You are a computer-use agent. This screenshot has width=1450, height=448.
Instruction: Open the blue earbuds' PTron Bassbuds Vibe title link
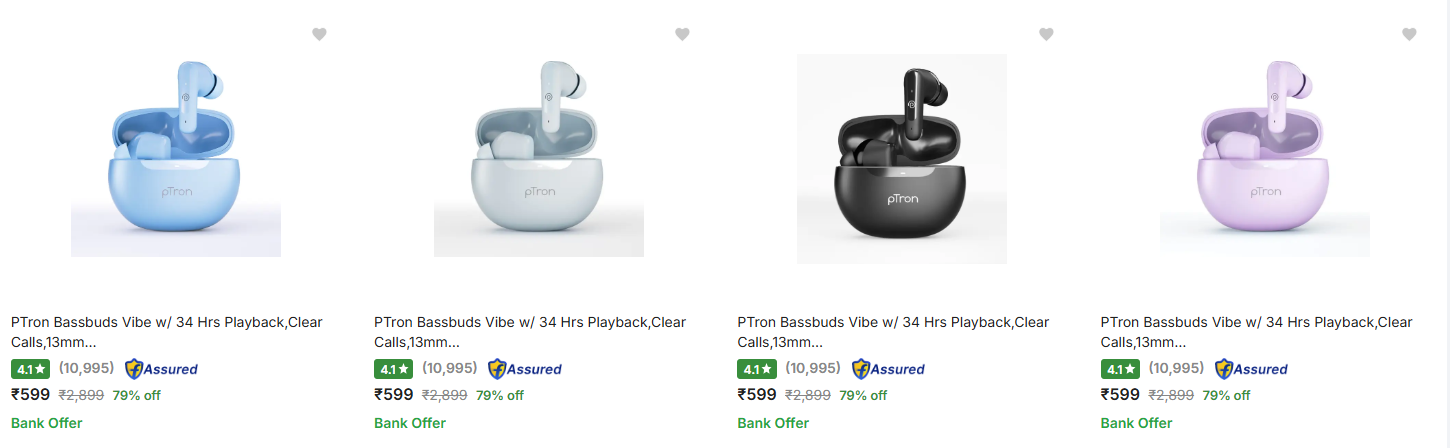click(x=167, y=332)
